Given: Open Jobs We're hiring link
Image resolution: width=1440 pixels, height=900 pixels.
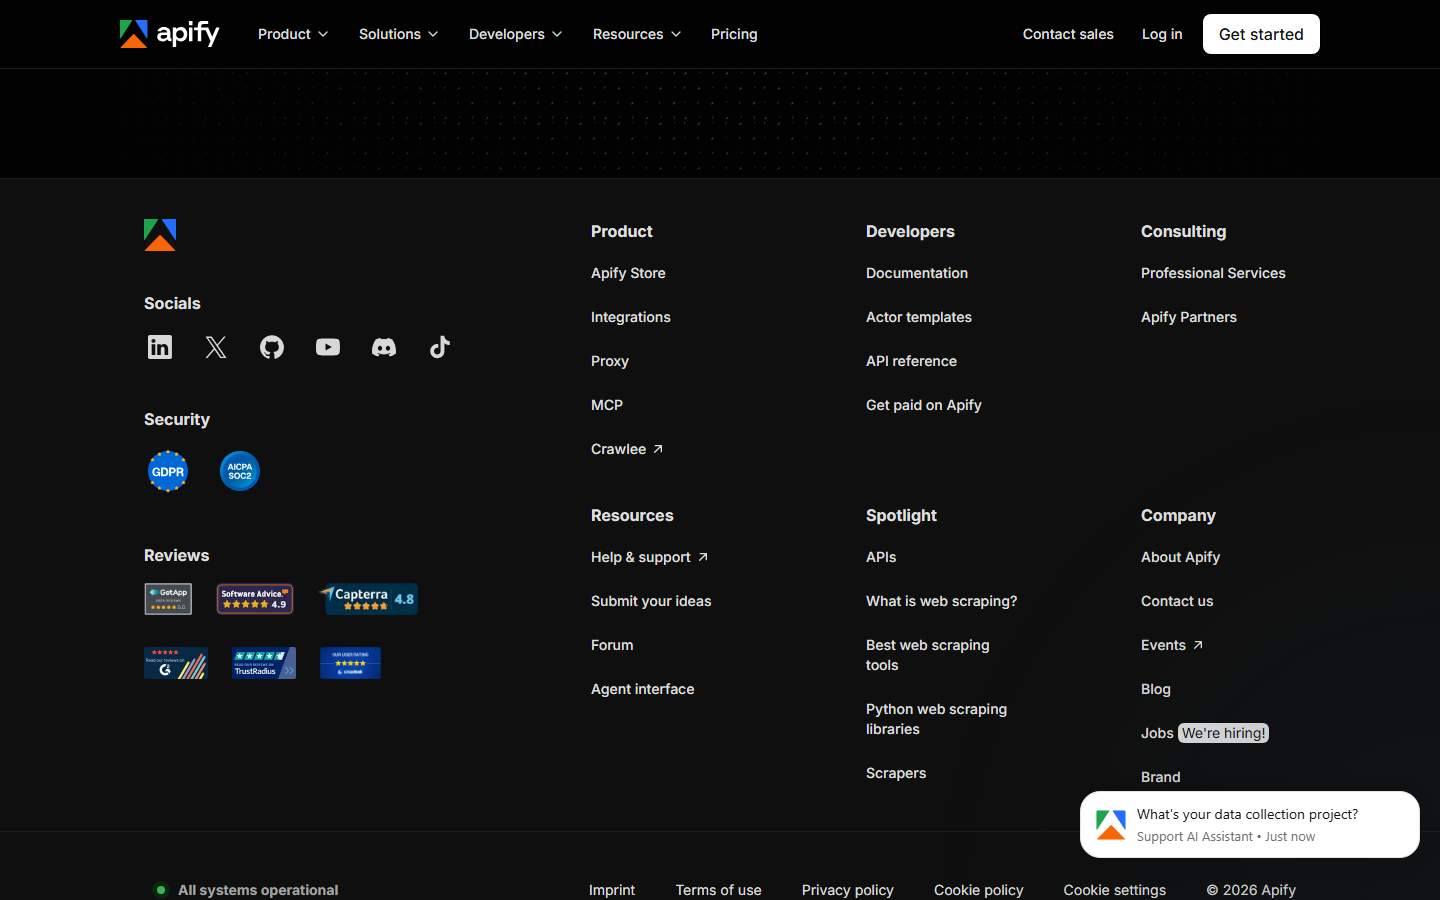Looking at the screenshot, I should 1205,733.
